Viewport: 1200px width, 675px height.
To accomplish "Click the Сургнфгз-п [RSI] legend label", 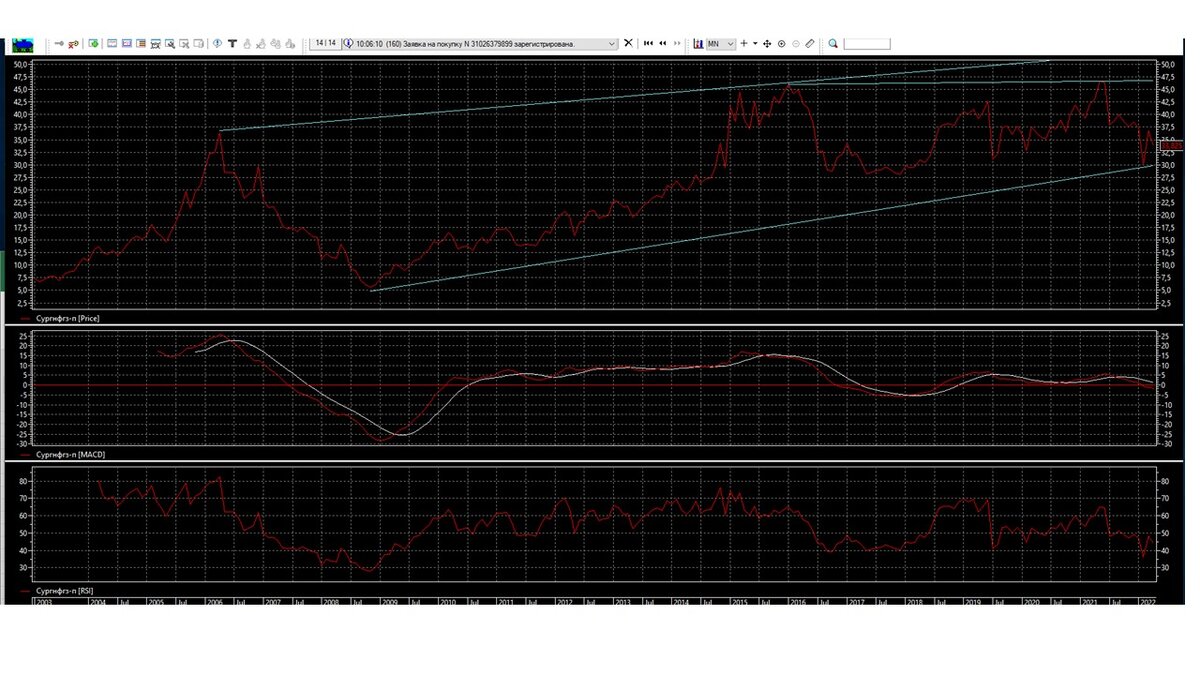I will (x=64, y=593).
